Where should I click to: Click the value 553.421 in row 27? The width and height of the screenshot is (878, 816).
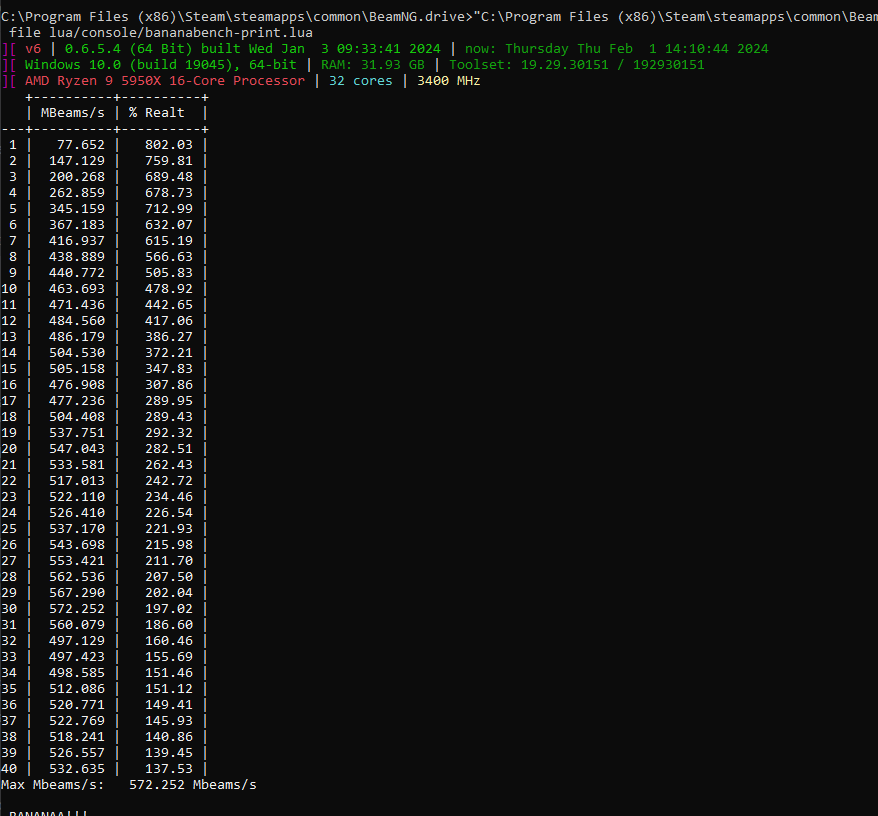click(77, 561)
